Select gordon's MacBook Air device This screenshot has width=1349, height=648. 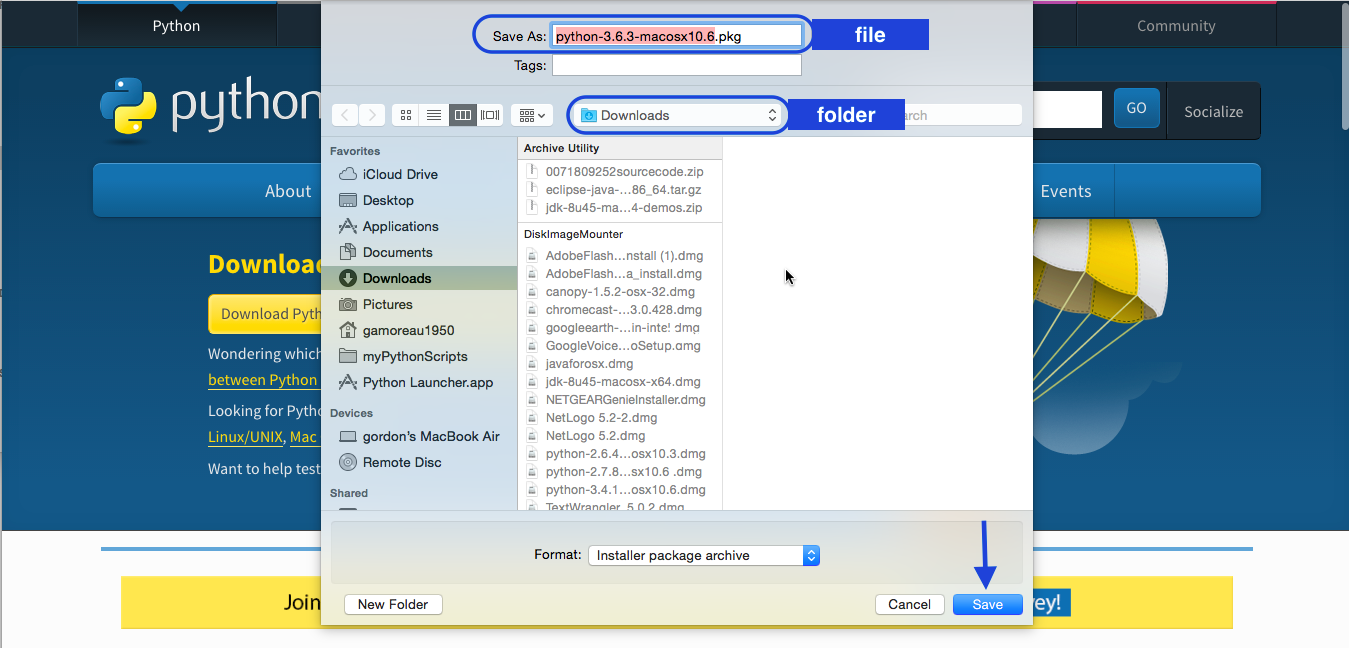[x=419, y=436]
